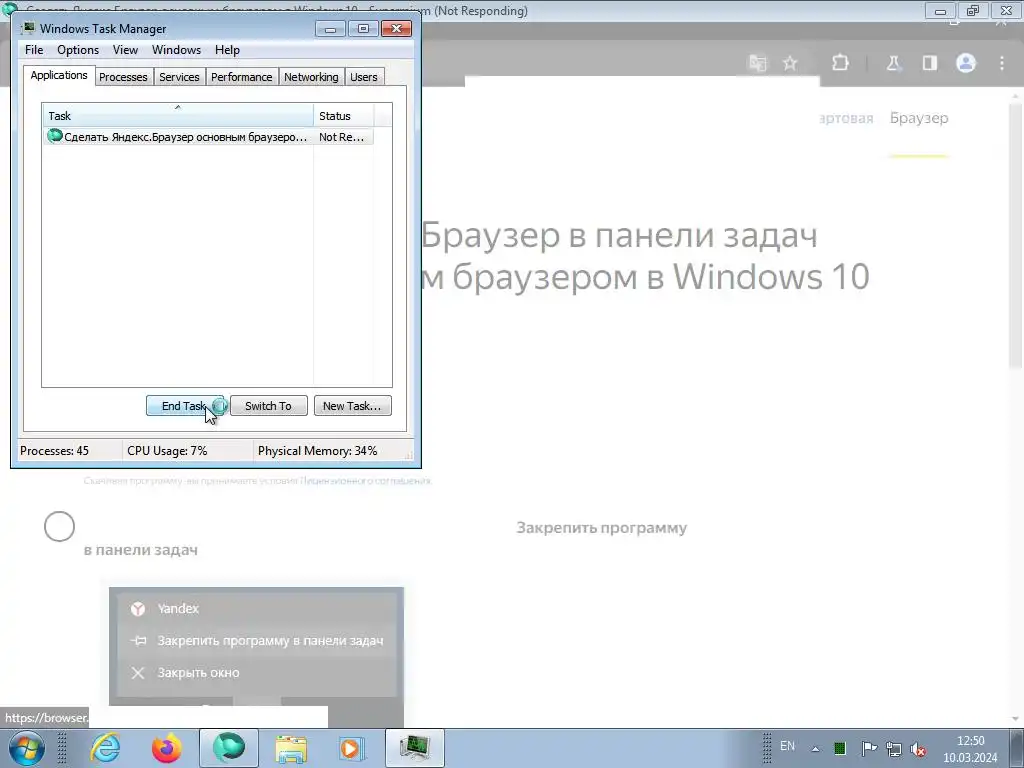
Task: Sort the list by Status column header
Action: click(344, 116)
